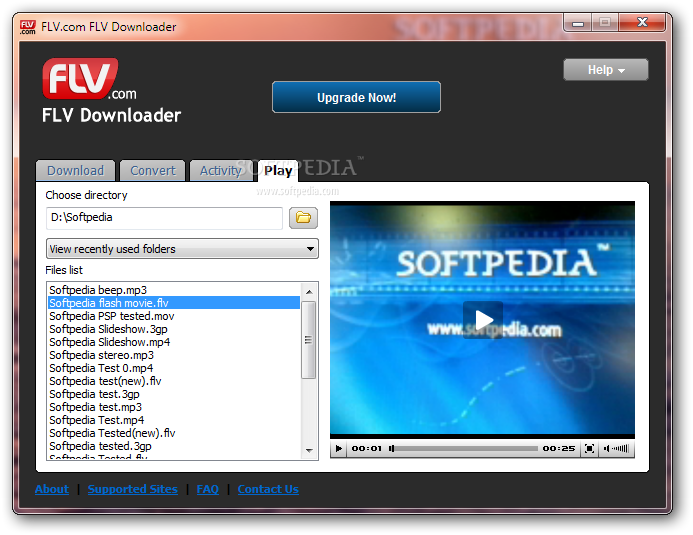Click the volume speaker icon
Viewport: 693px width, 535px height.
(606, 448)
